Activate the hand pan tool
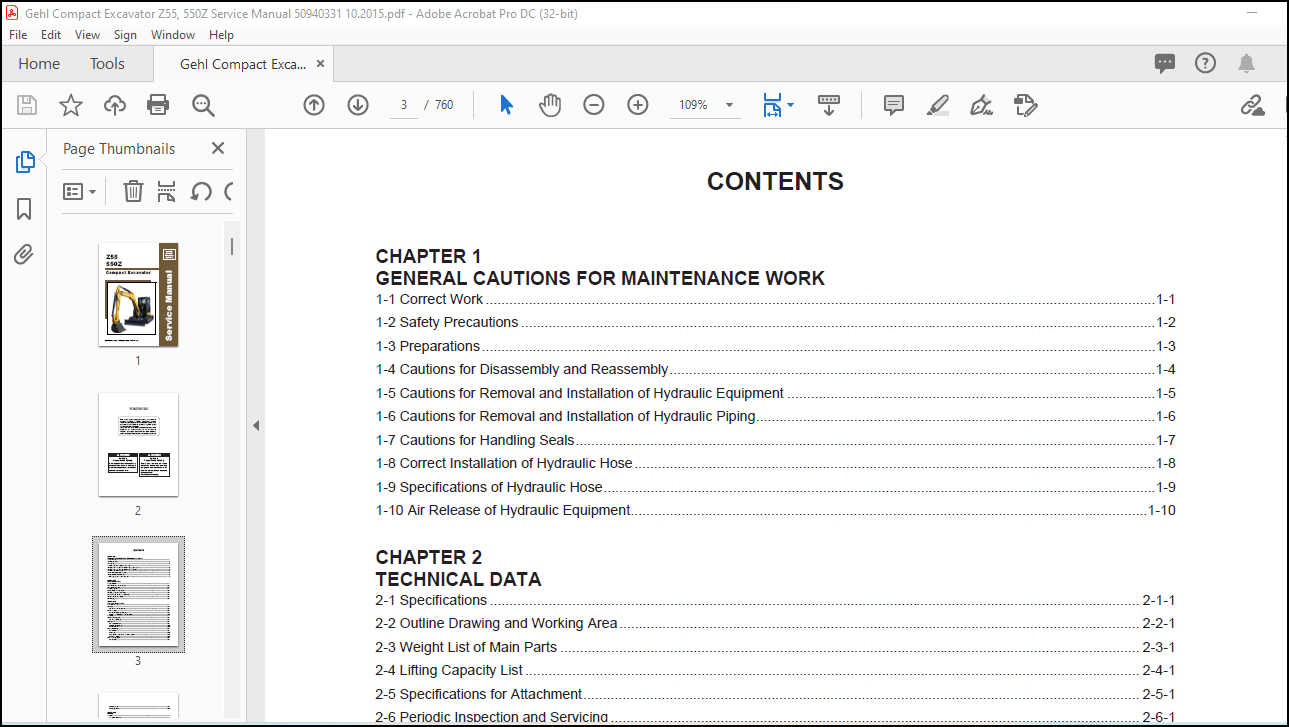This screenshot has height=727, width=1289. pyautogui.click(x=550, y=105)
